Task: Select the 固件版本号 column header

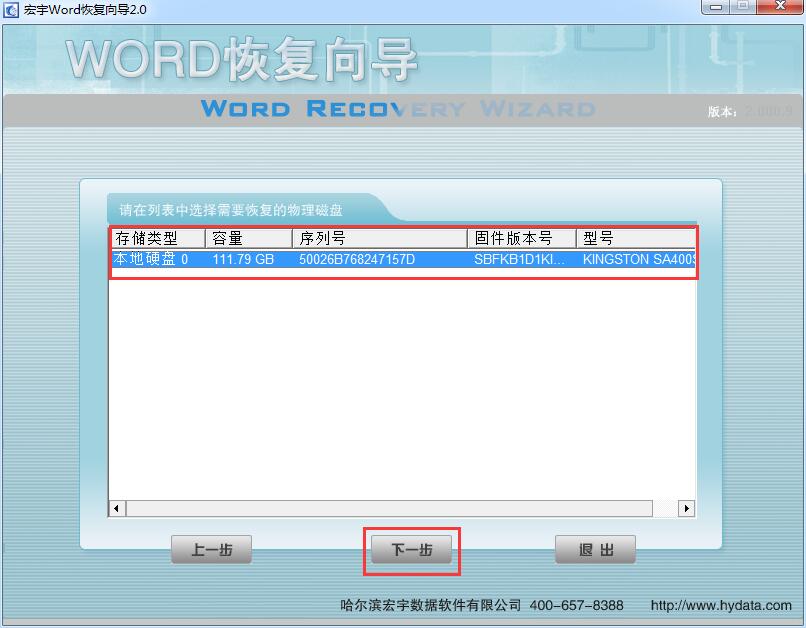Action: [x=521, y=238]
